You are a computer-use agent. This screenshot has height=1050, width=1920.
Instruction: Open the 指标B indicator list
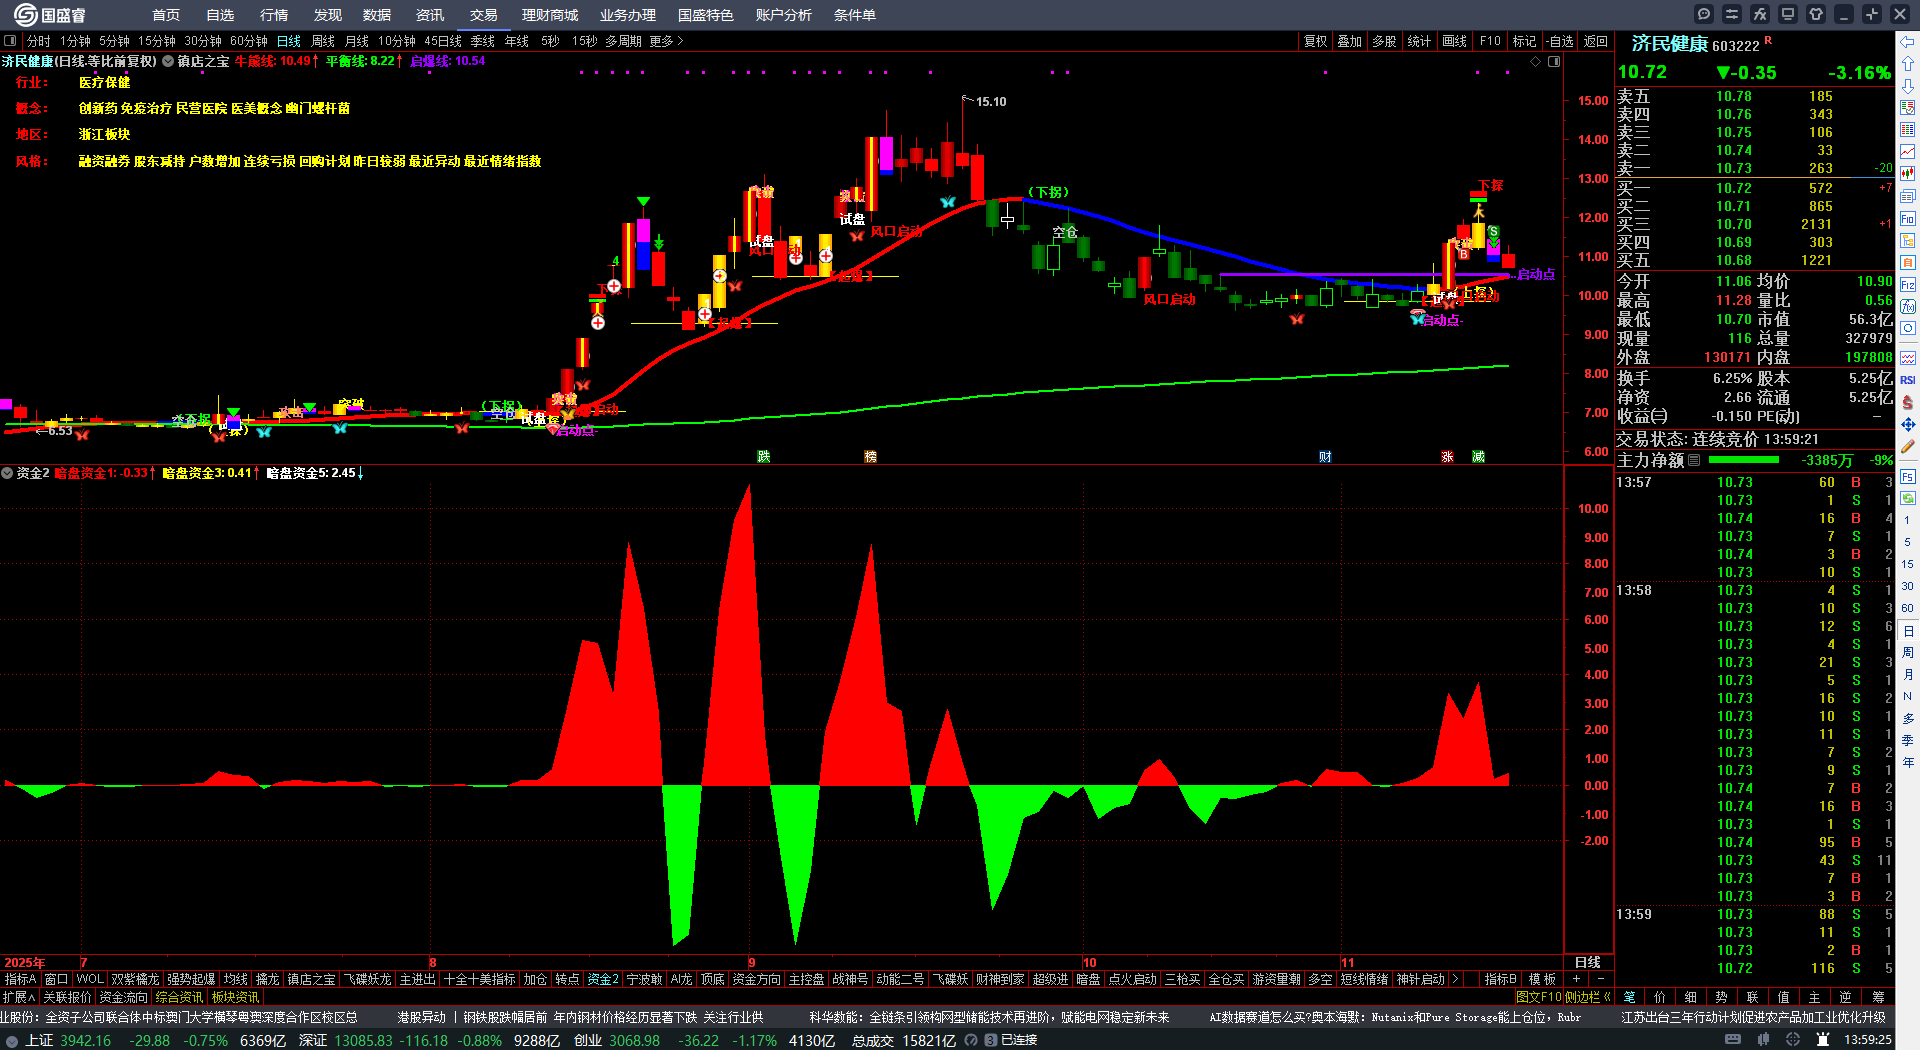click(x=1500, y=979)
